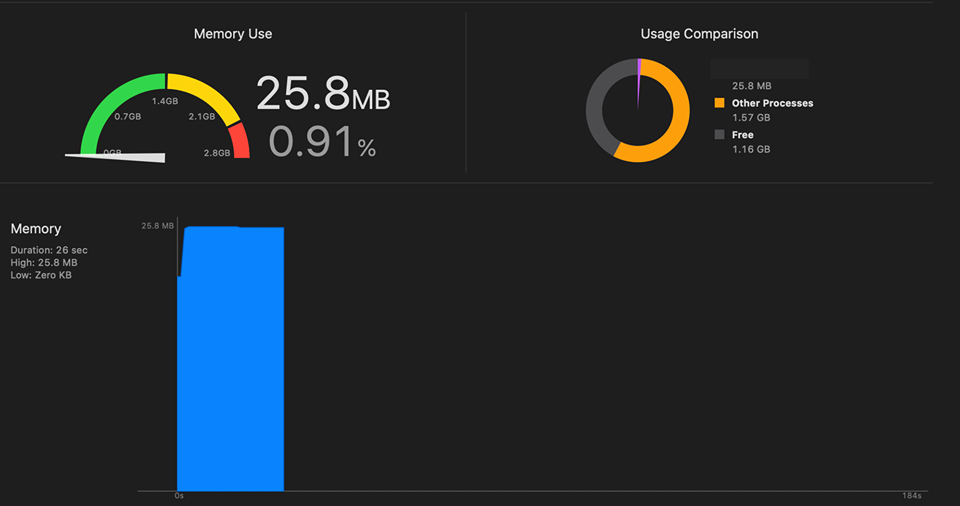Click the blue memory usage graph area

pos(230,358)
